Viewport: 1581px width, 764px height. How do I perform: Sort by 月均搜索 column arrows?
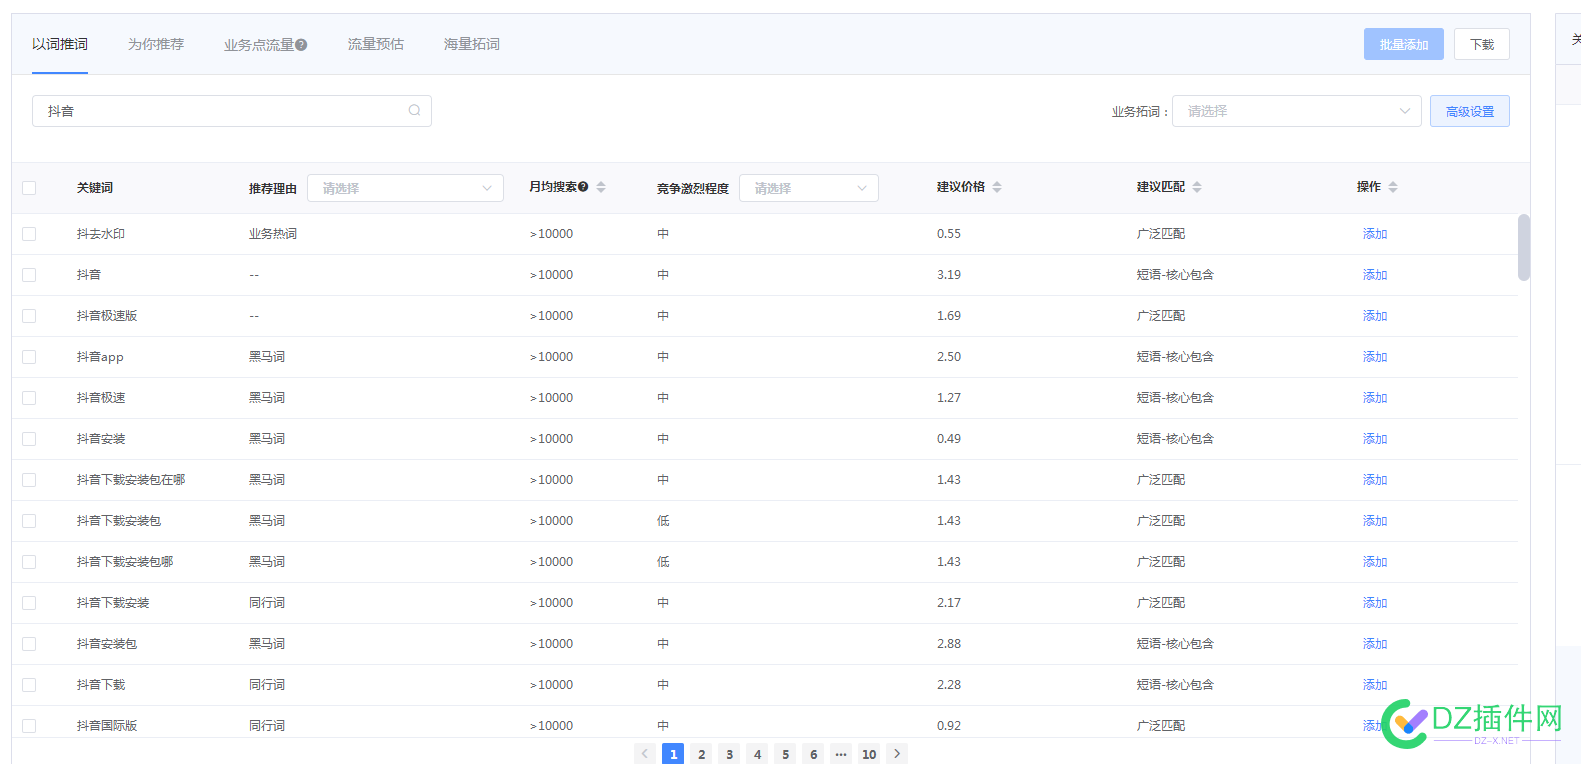click(x=601, y=187)
